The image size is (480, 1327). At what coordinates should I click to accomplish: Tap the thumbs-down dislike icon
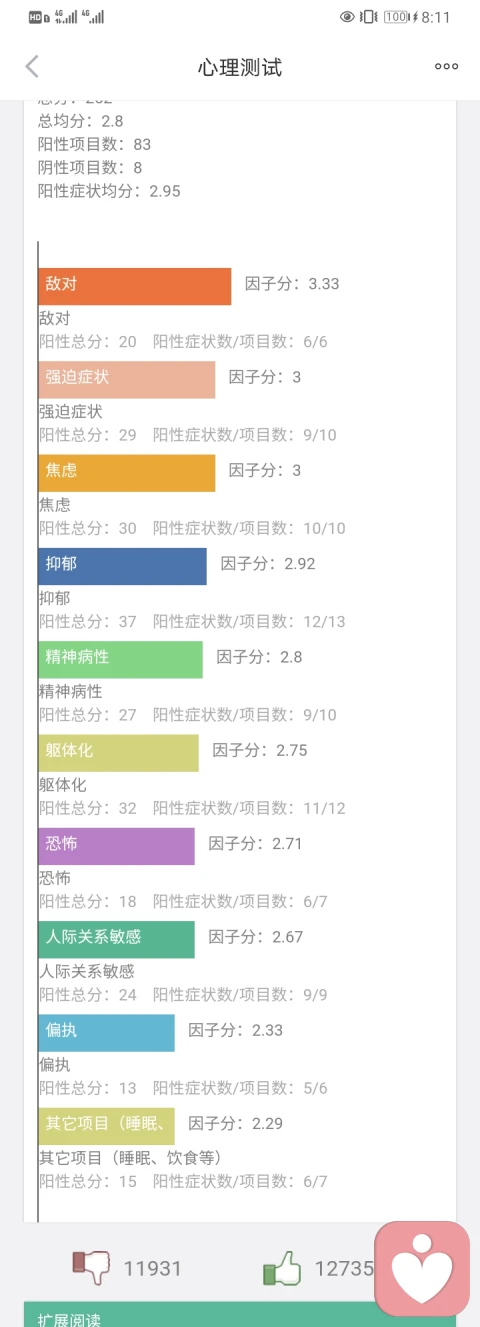tap(91, 1268)
